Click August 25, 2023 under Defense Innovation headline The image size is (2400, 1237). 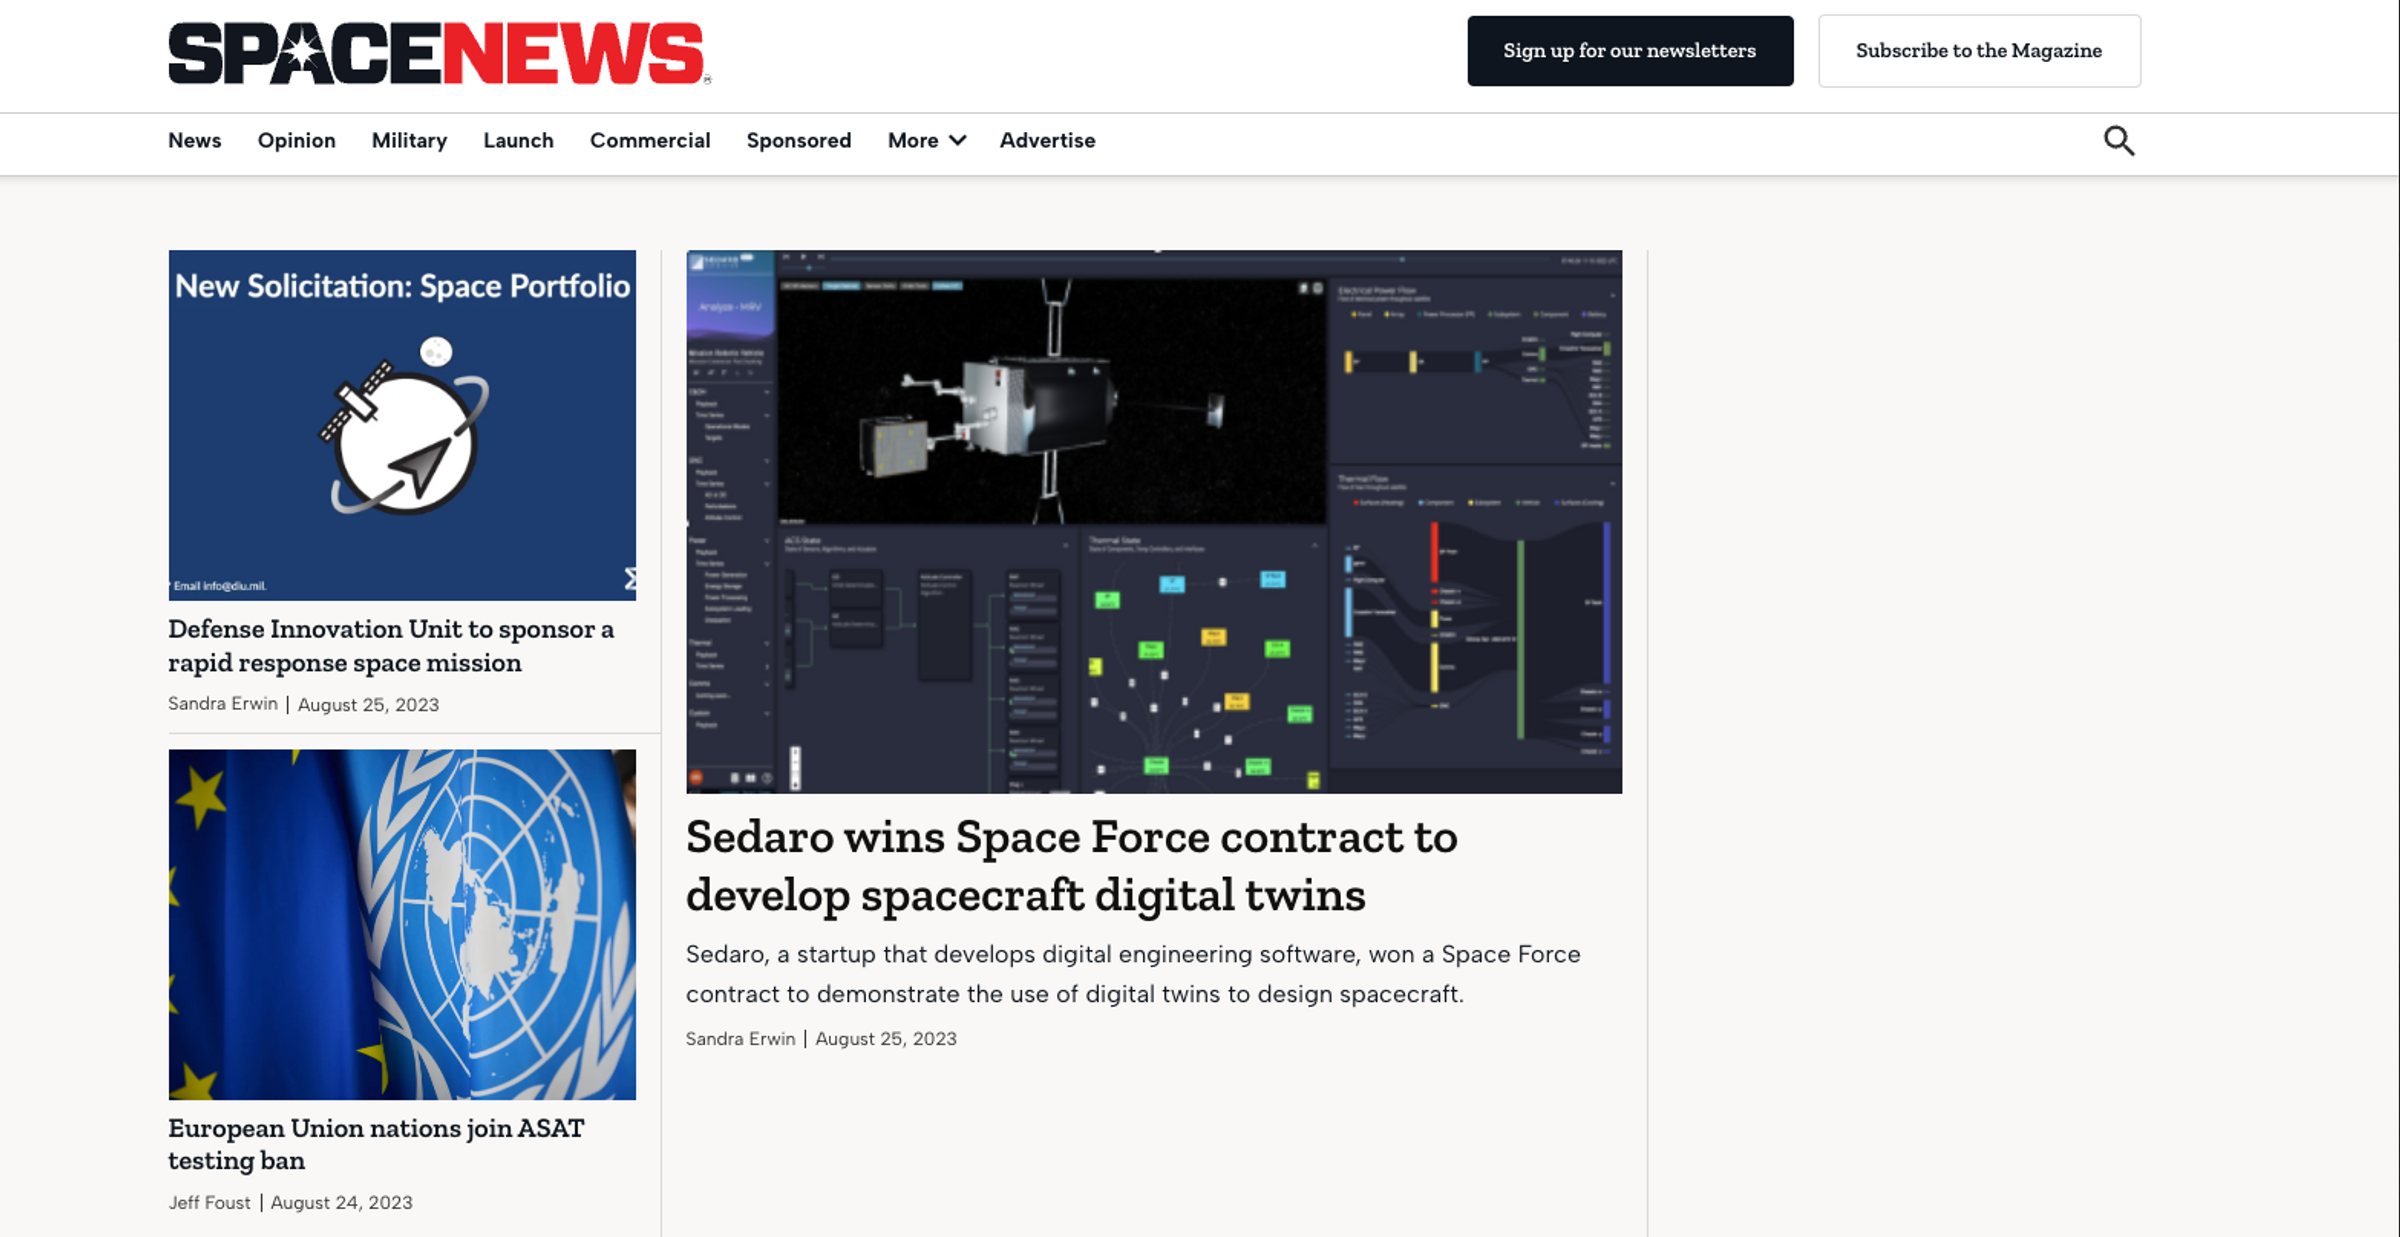pos(368,705)
